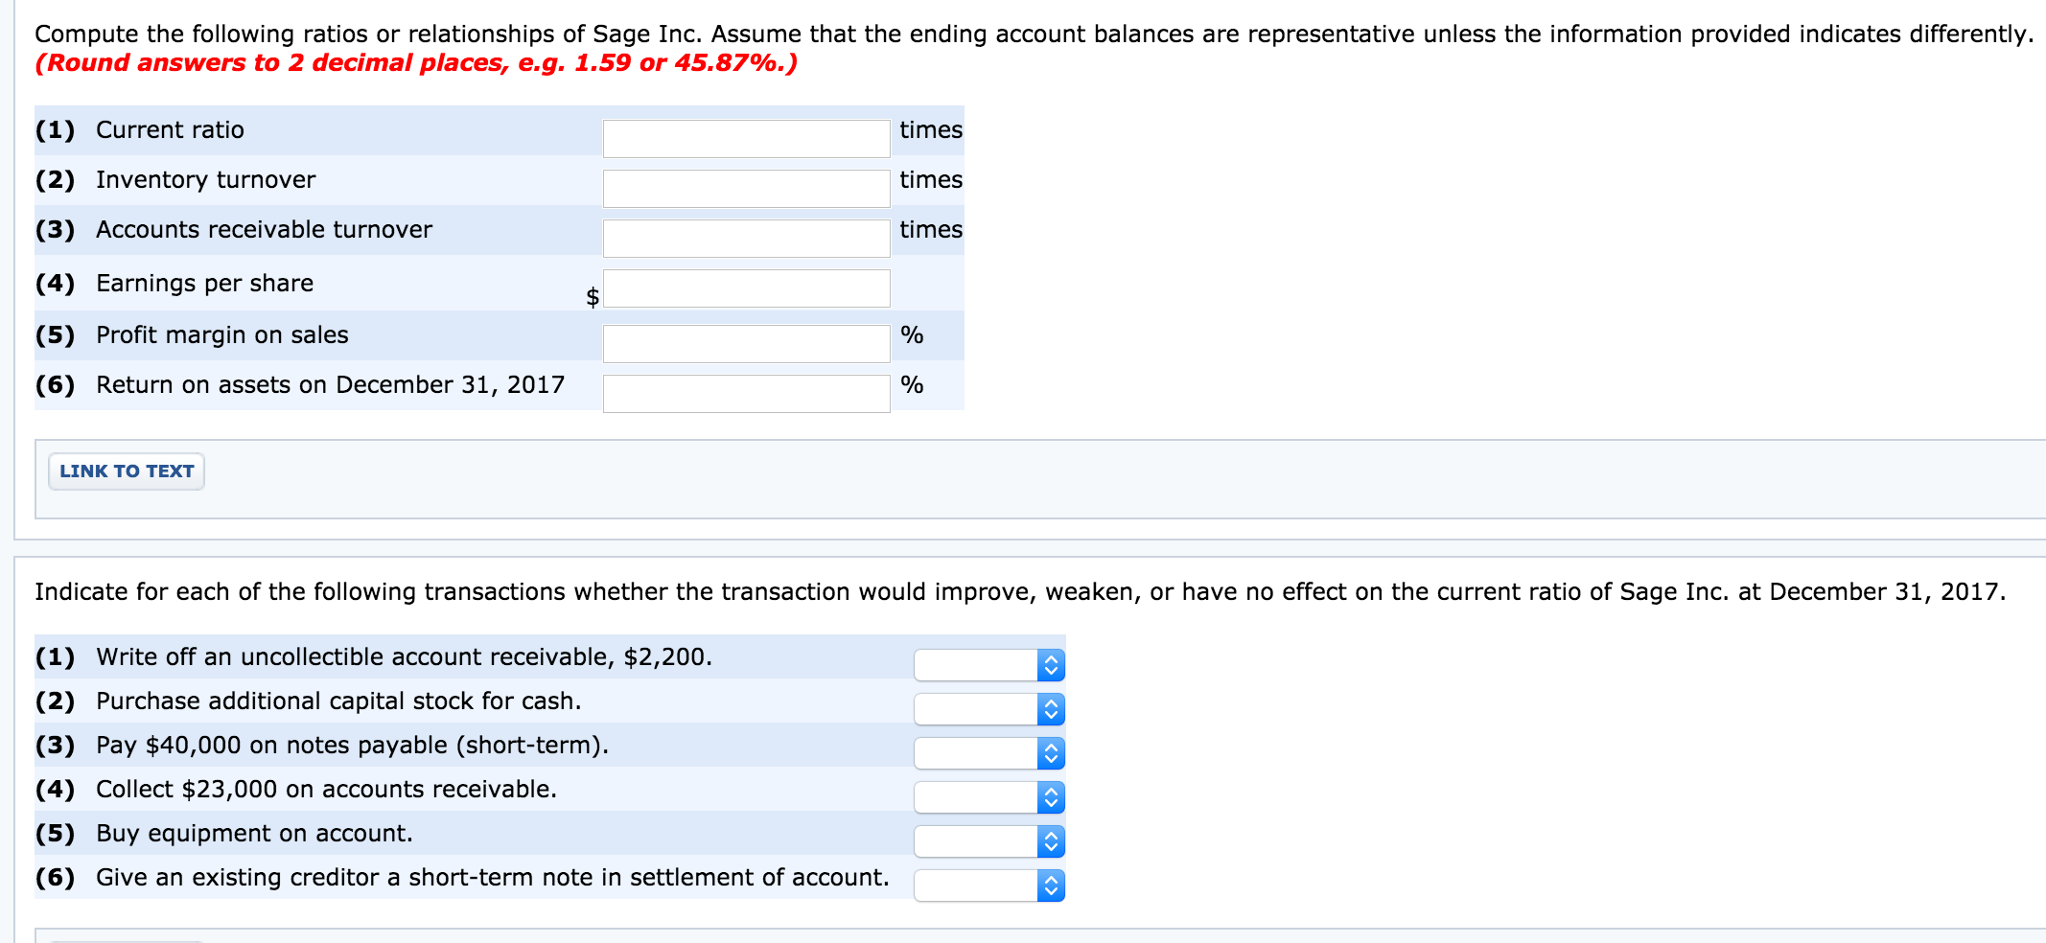Viewport: 2046px width, 943px height.
Task: Select the row labeled Inventory turnover
Action: tap(204, 180)
